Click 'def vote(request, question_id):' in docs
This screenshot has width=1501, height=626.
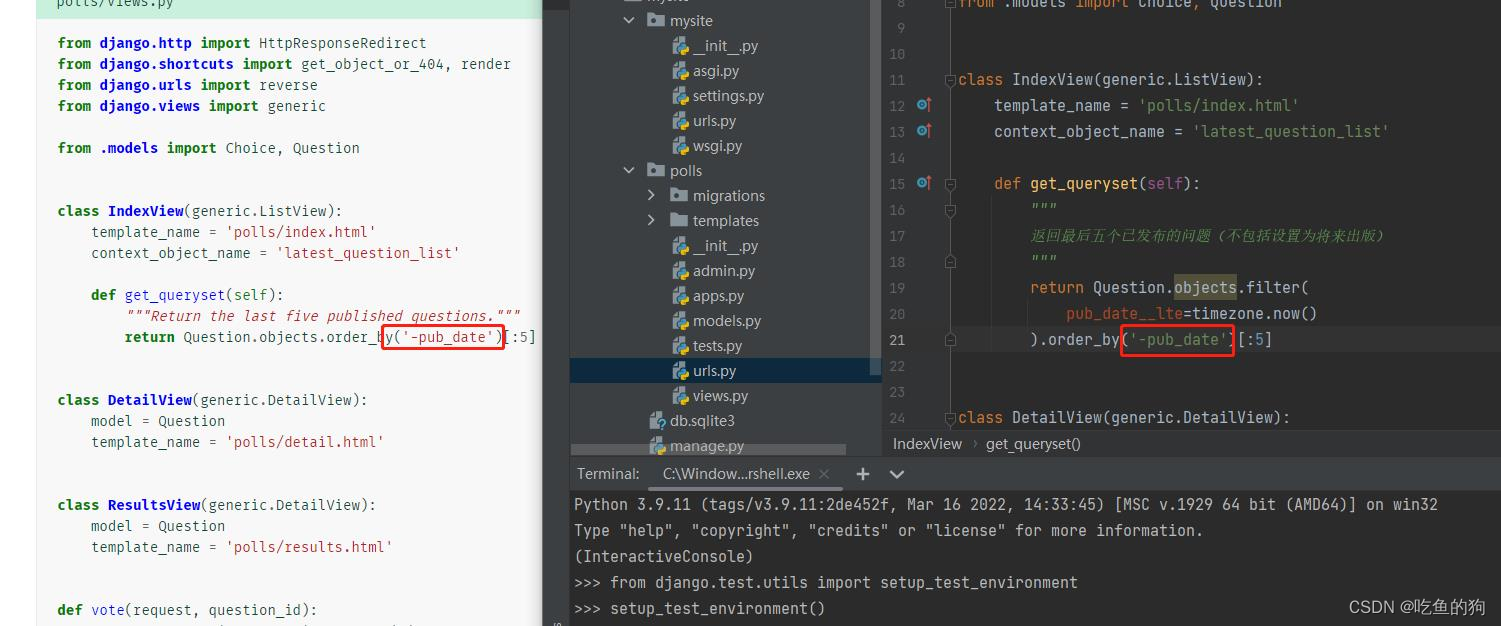187,610
